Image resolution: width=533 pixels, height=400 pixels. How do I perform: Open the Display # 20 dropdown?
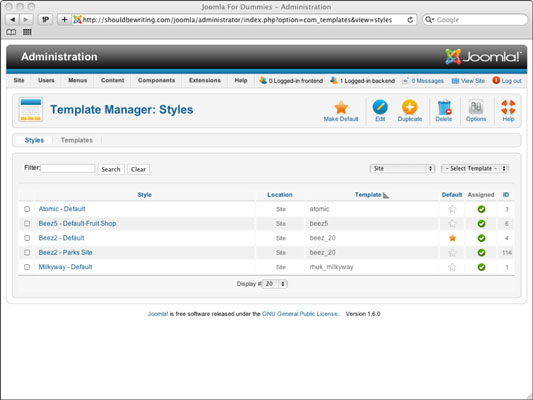[x=275, y=284]
